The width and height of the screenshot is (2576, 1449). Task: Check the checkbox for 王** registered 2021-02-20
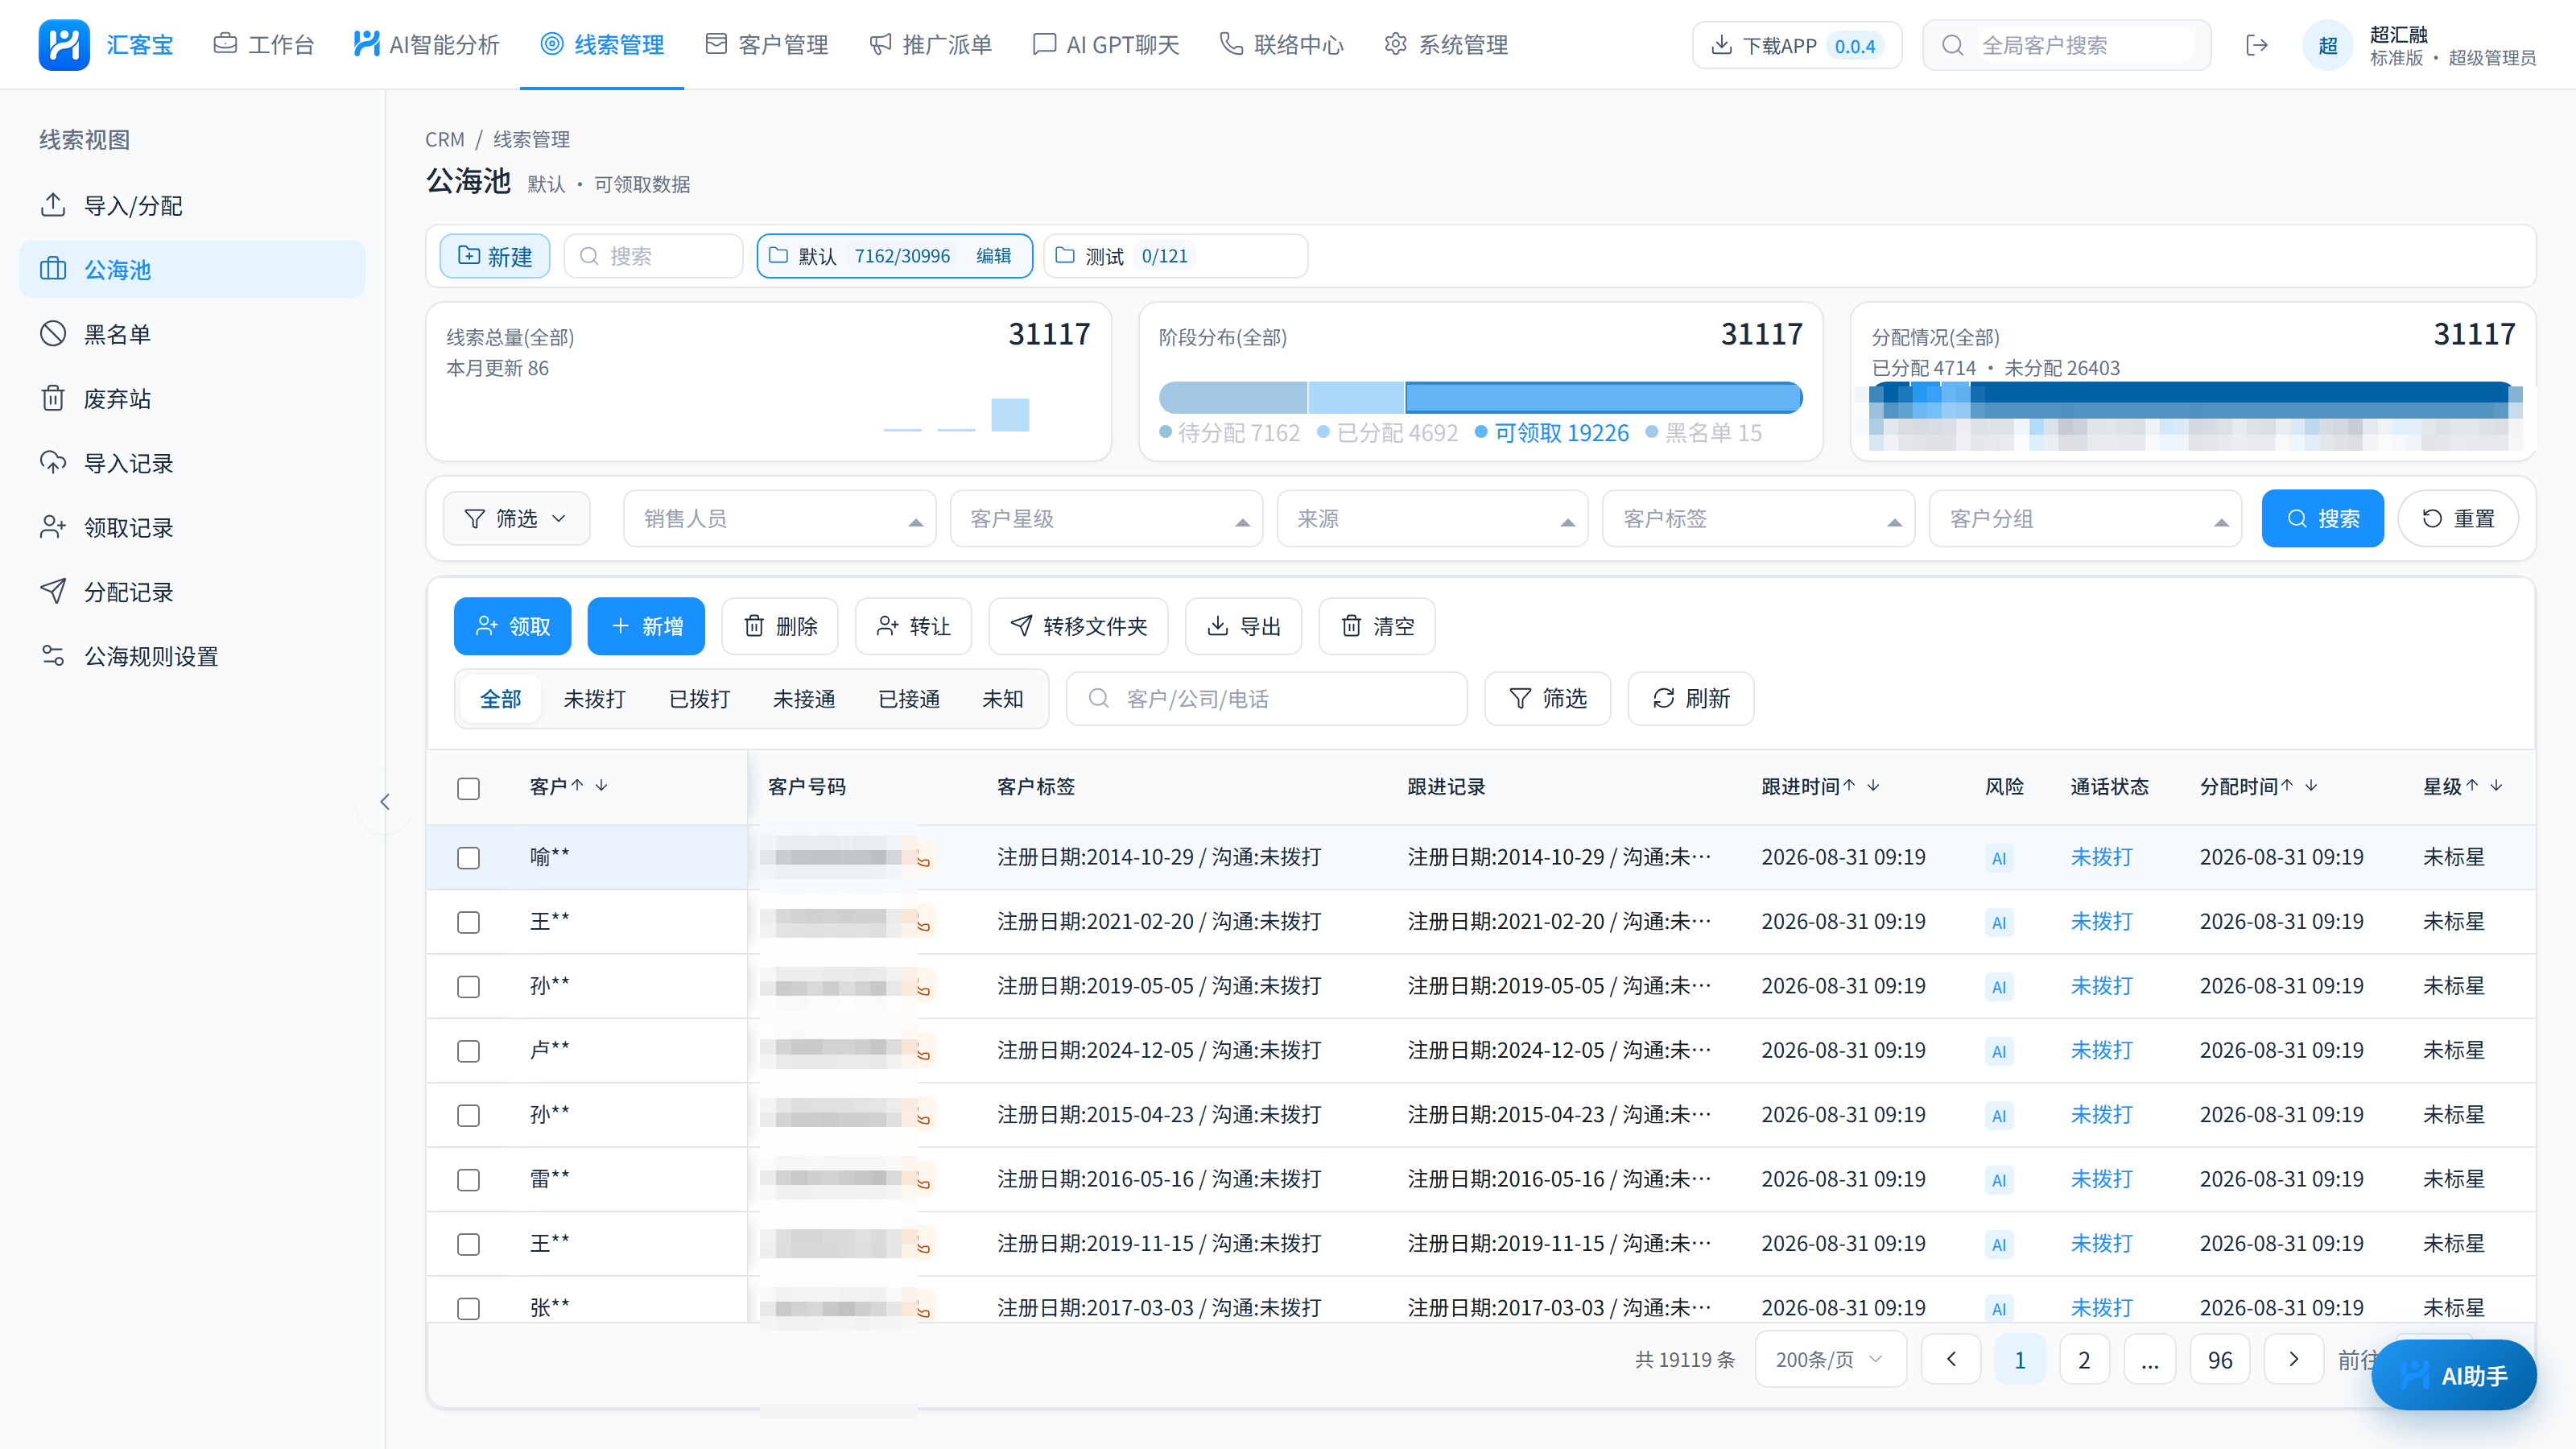point(468,922)
